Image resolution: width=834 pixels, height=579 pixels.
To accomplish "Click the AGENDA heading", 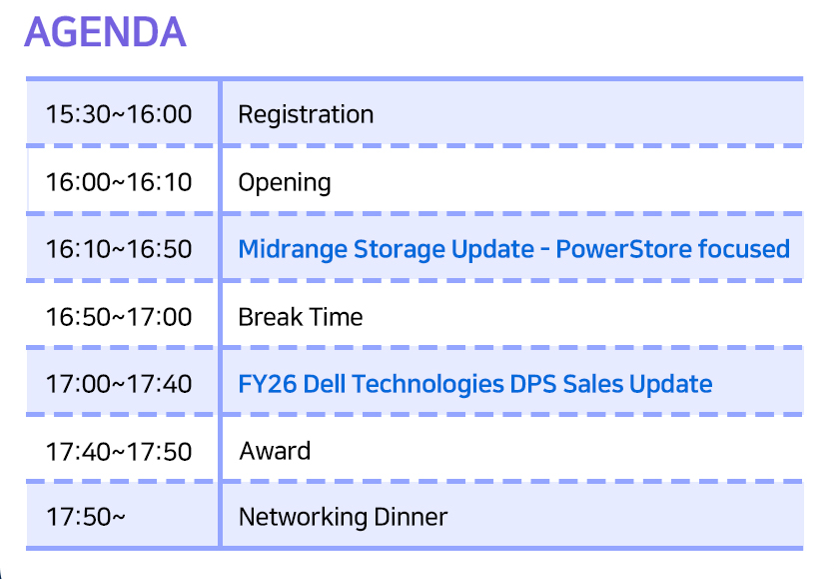I will point(105,32).
